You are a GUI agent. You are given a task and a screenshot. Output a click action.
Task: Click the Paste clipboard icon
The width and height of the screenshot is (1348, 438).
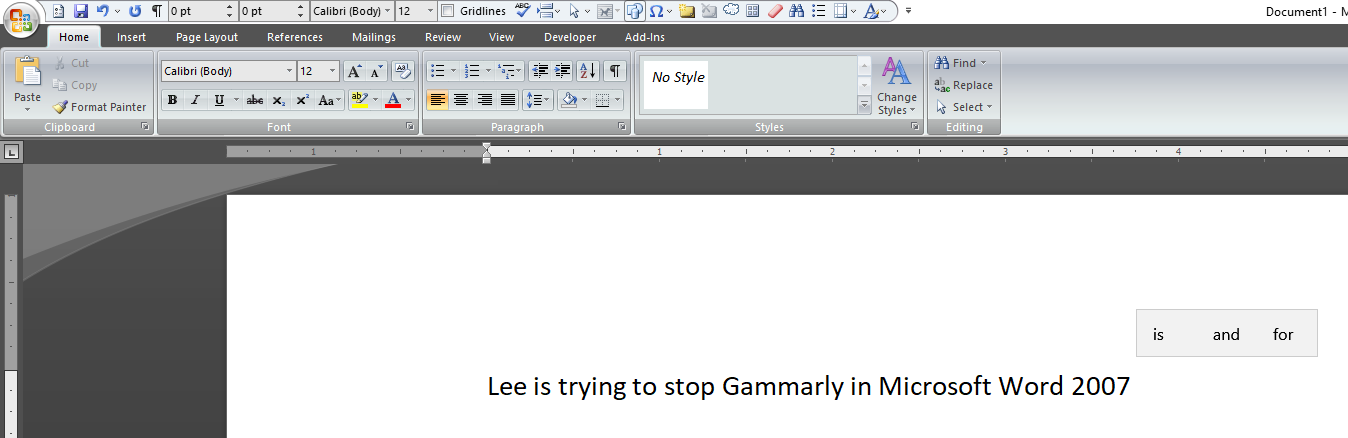(x=27, y=72)
